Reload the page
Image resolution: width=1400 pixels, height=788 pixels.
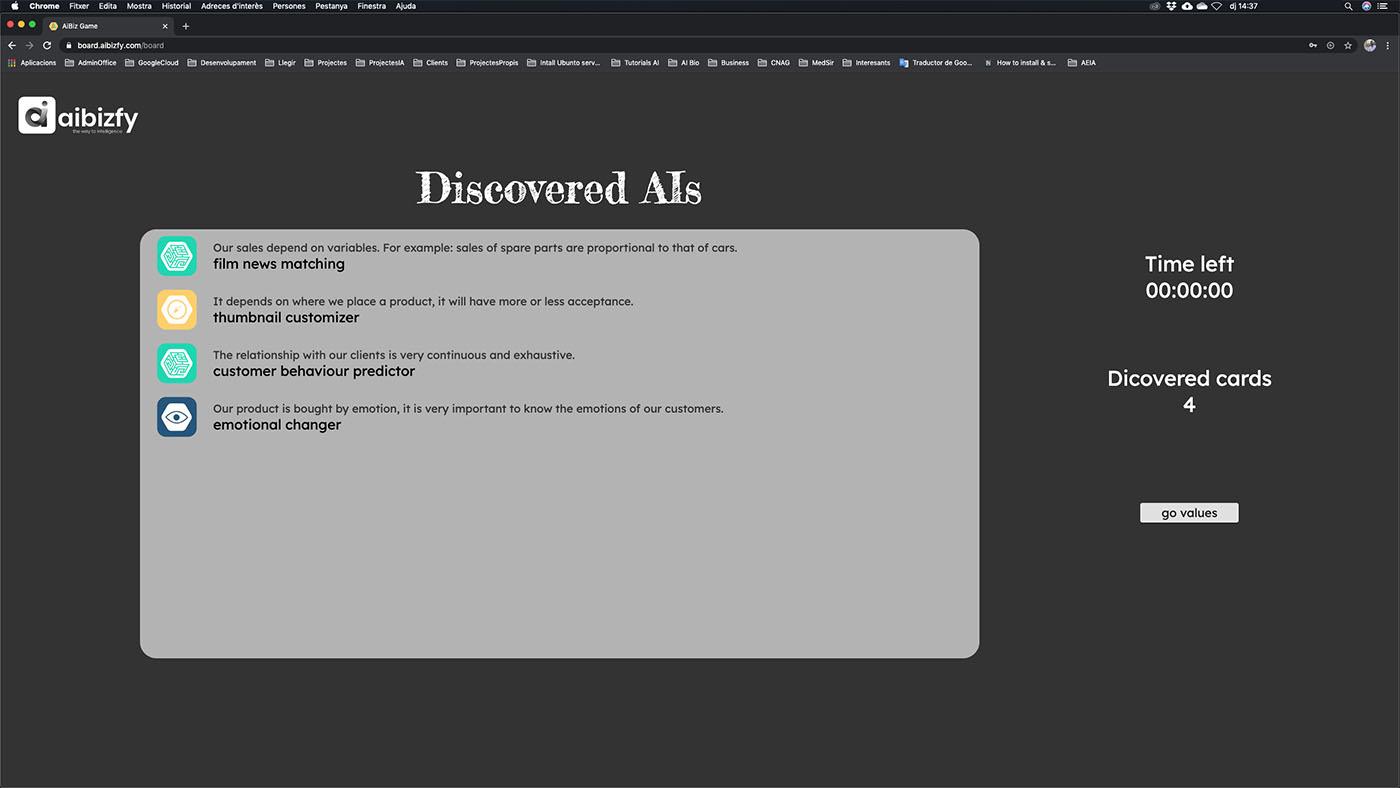(x=46, y=45)
